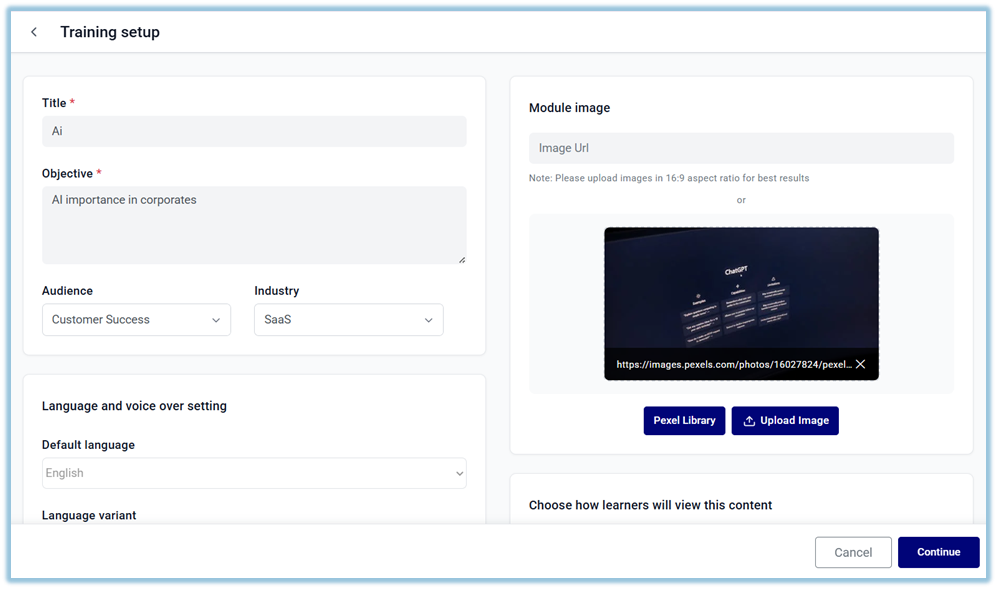The height and width of the screenshot is (589, 997).
Task: Open the Industry dropdown showing SaaS
Action: click(x=348, y=320)
